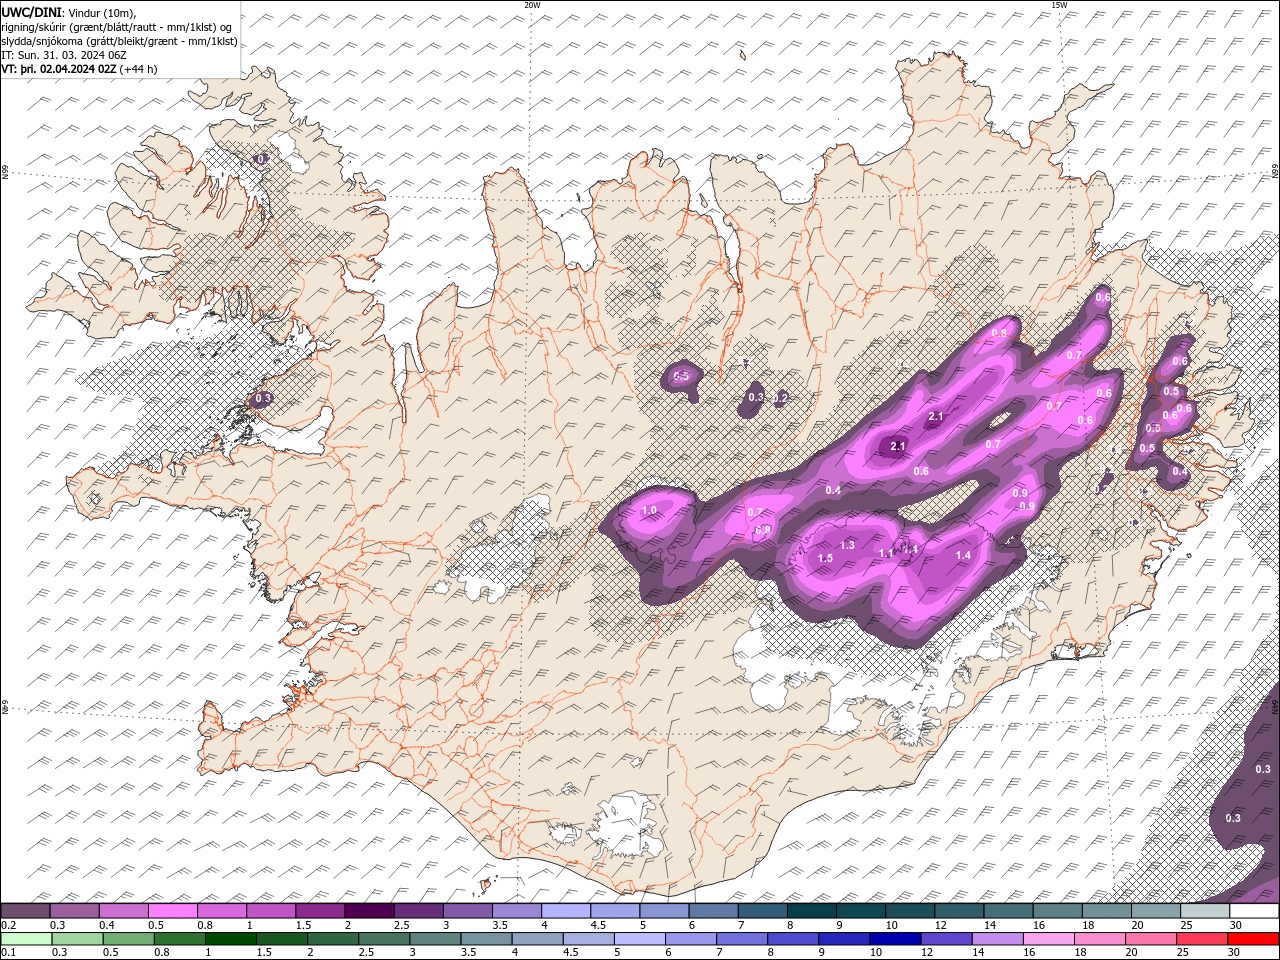
Task: Select the lower-row green swatch starting at 0.3
Action: click(x=77, y=939)
